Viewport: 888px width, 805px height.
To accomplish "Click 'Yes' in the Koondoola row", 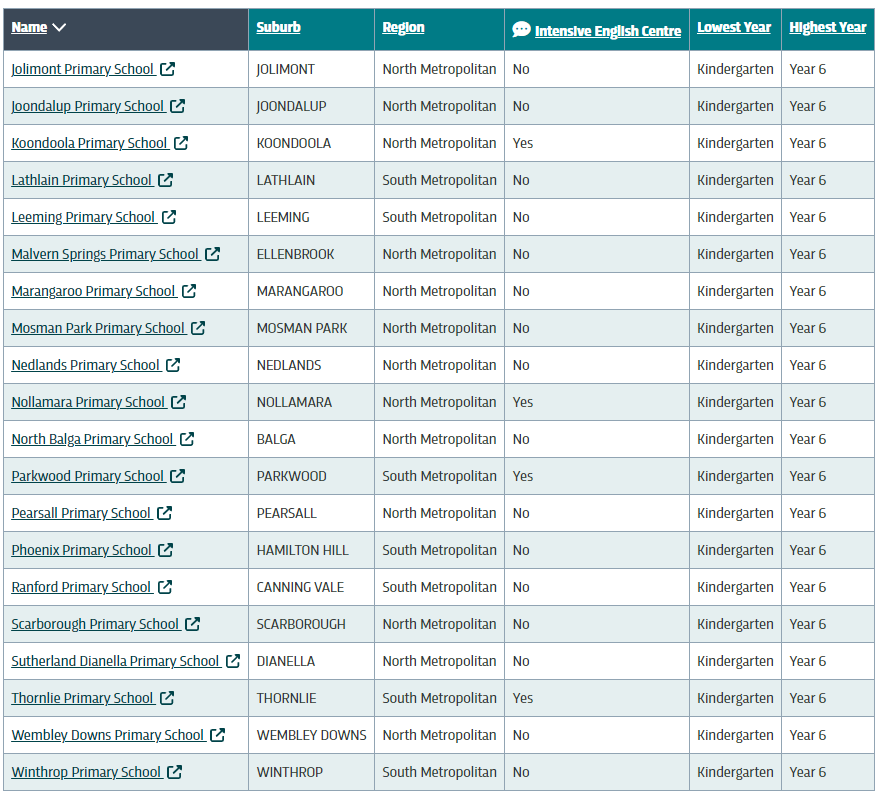I will coord(523,143).
